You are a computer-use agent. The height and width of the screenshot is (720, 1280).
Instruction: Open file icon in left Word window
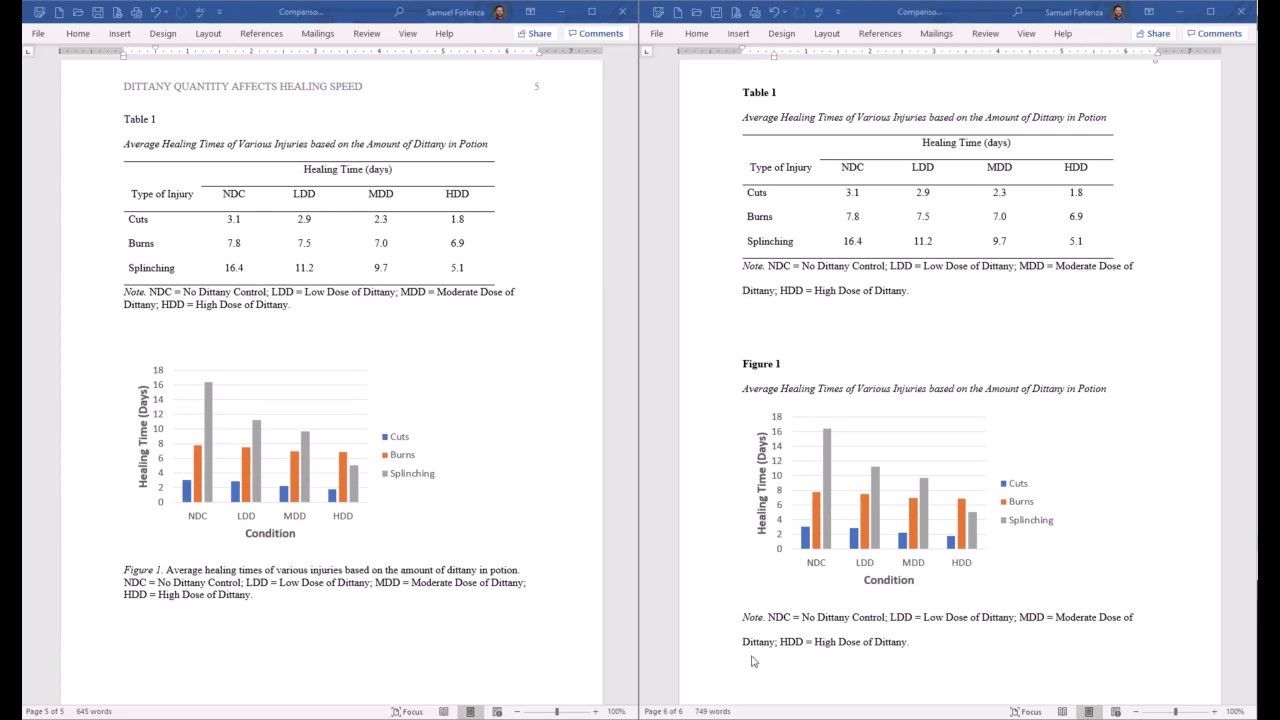pyautogui.click(x=78, y=12)
